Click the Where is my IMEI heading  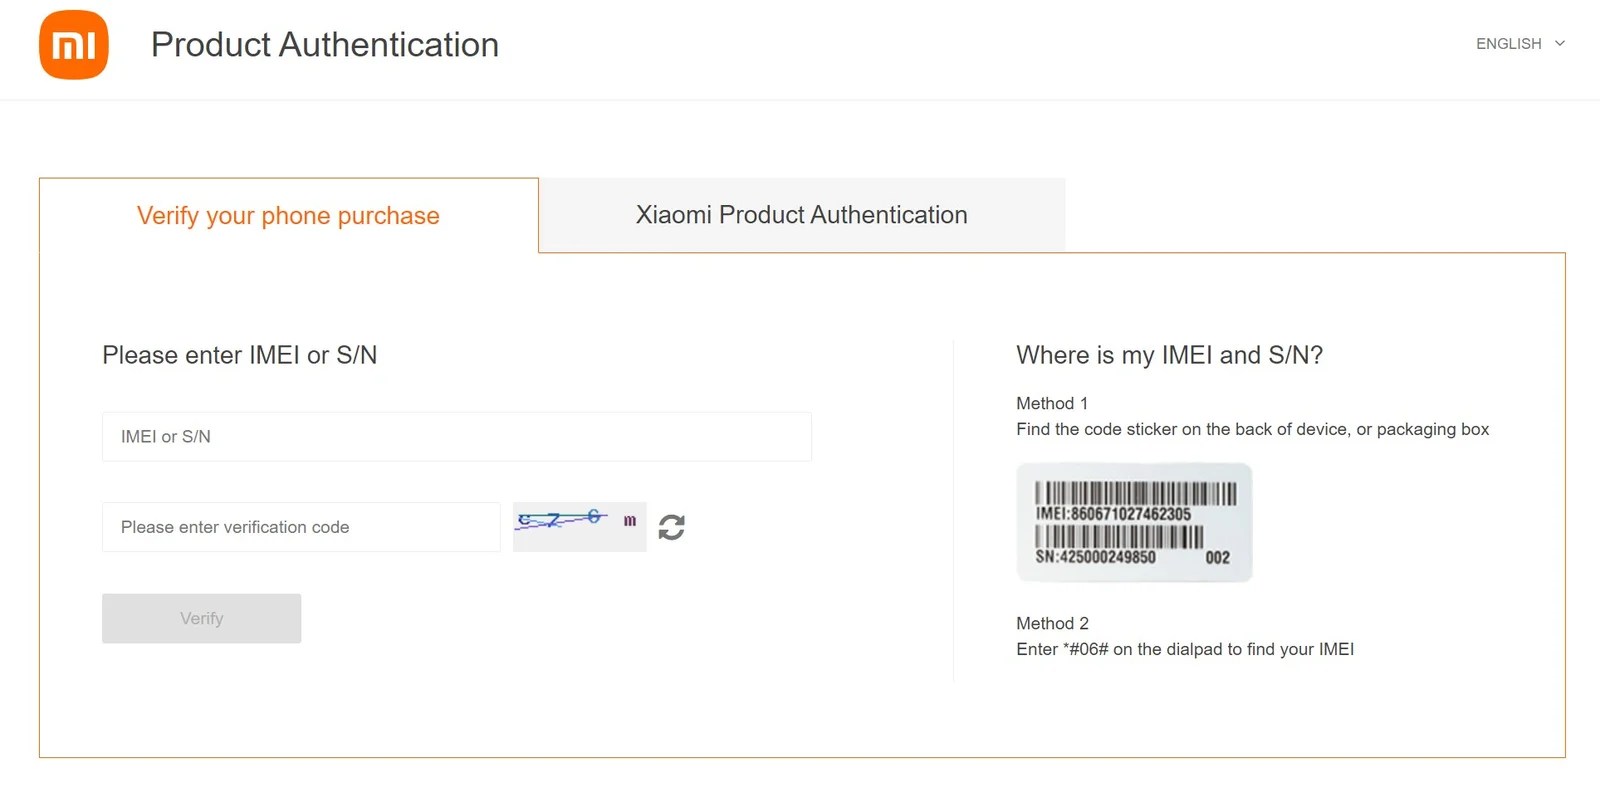1168,355
